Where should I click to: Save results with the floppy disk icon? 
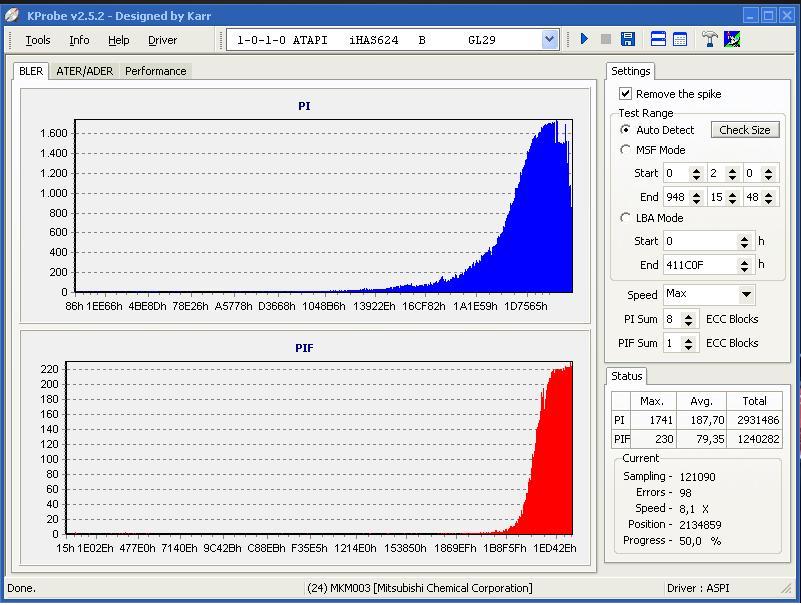coord(628,40)
